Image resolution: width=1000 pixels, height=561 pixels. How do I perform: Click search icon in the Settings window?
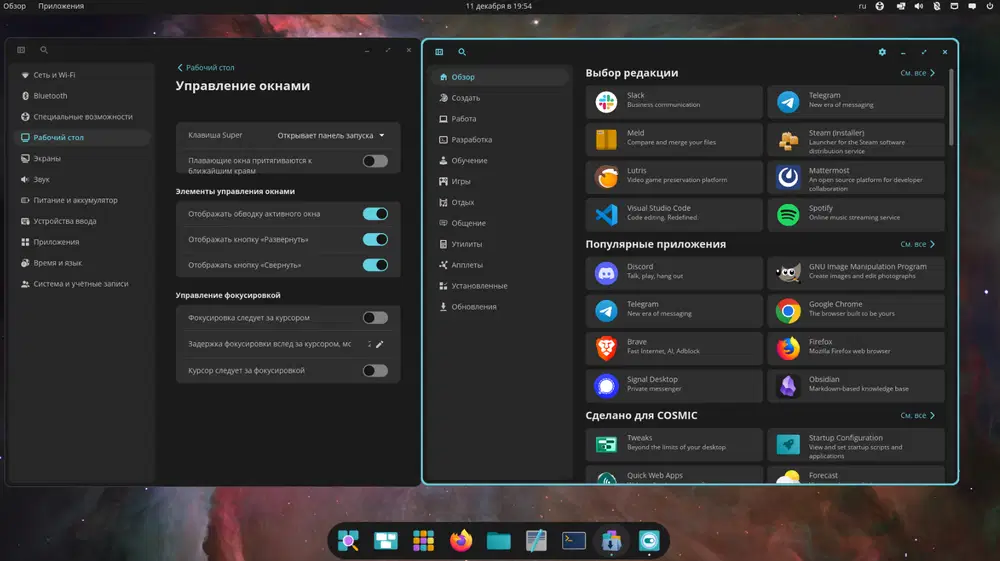[44, 50]
